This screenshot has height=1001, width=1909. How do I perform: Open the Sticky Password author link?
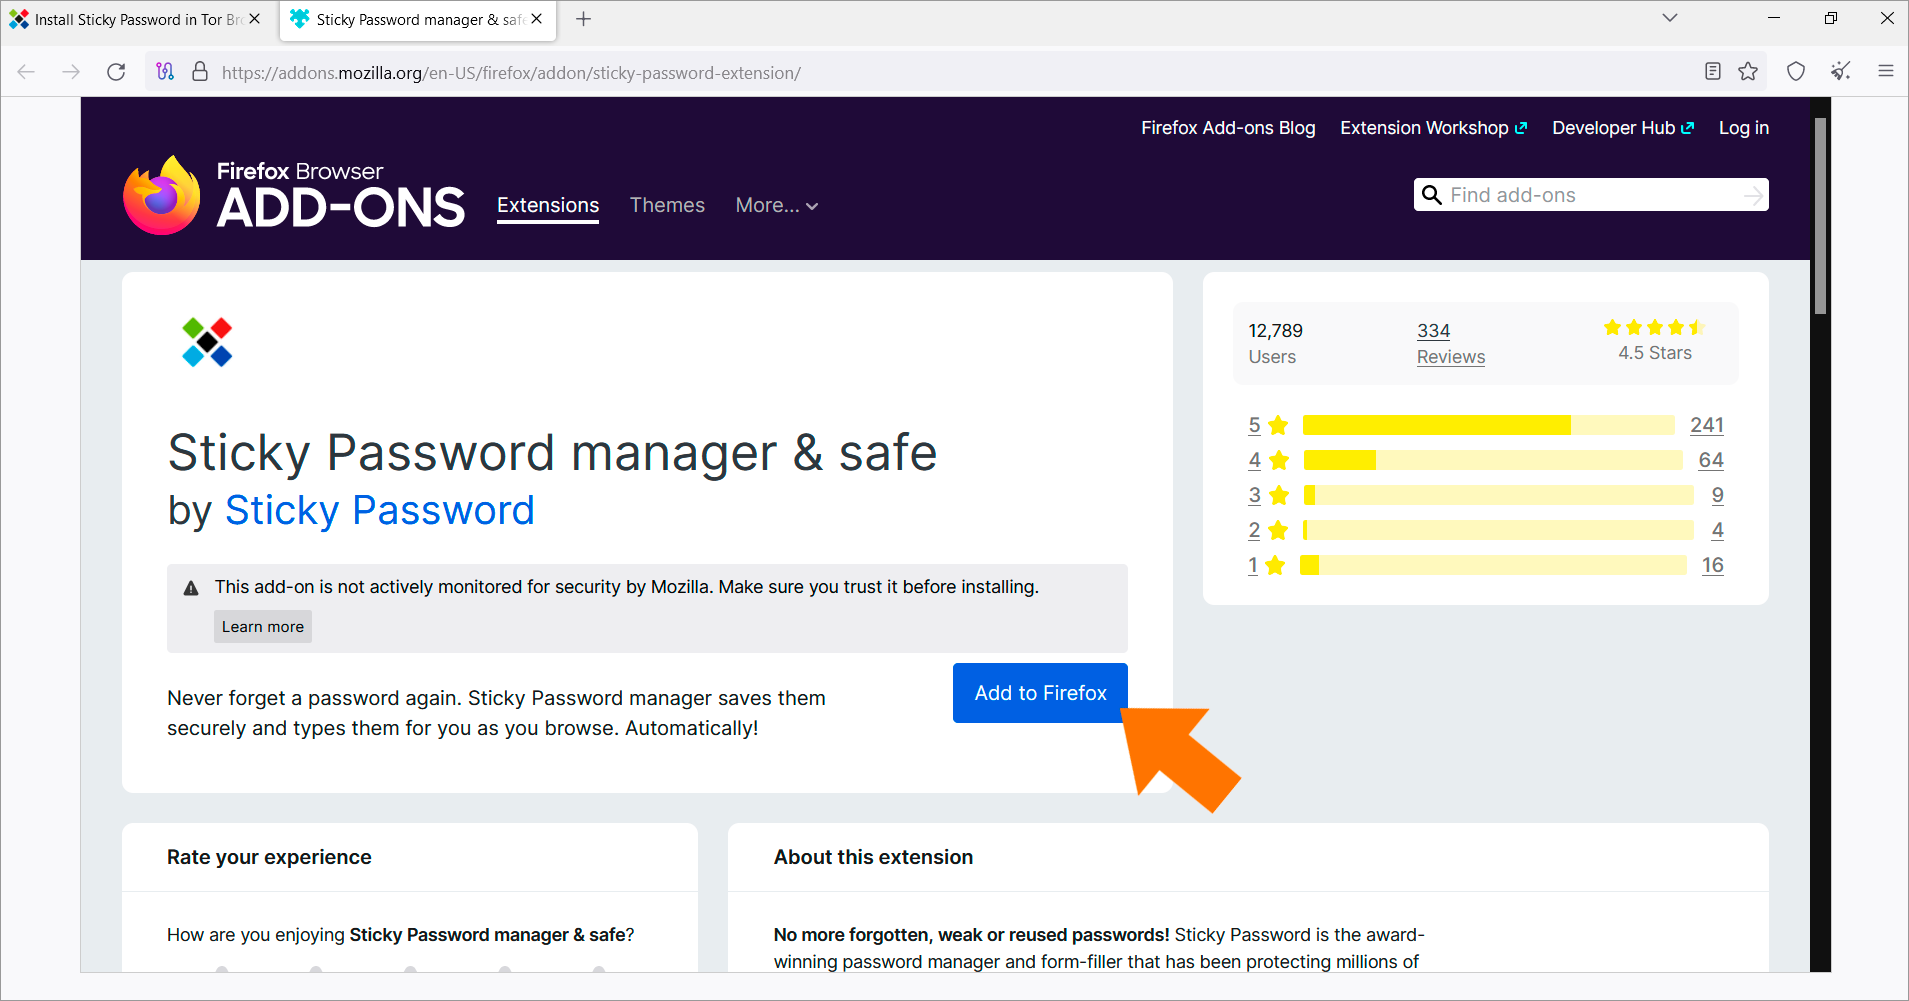coord(380,511)
